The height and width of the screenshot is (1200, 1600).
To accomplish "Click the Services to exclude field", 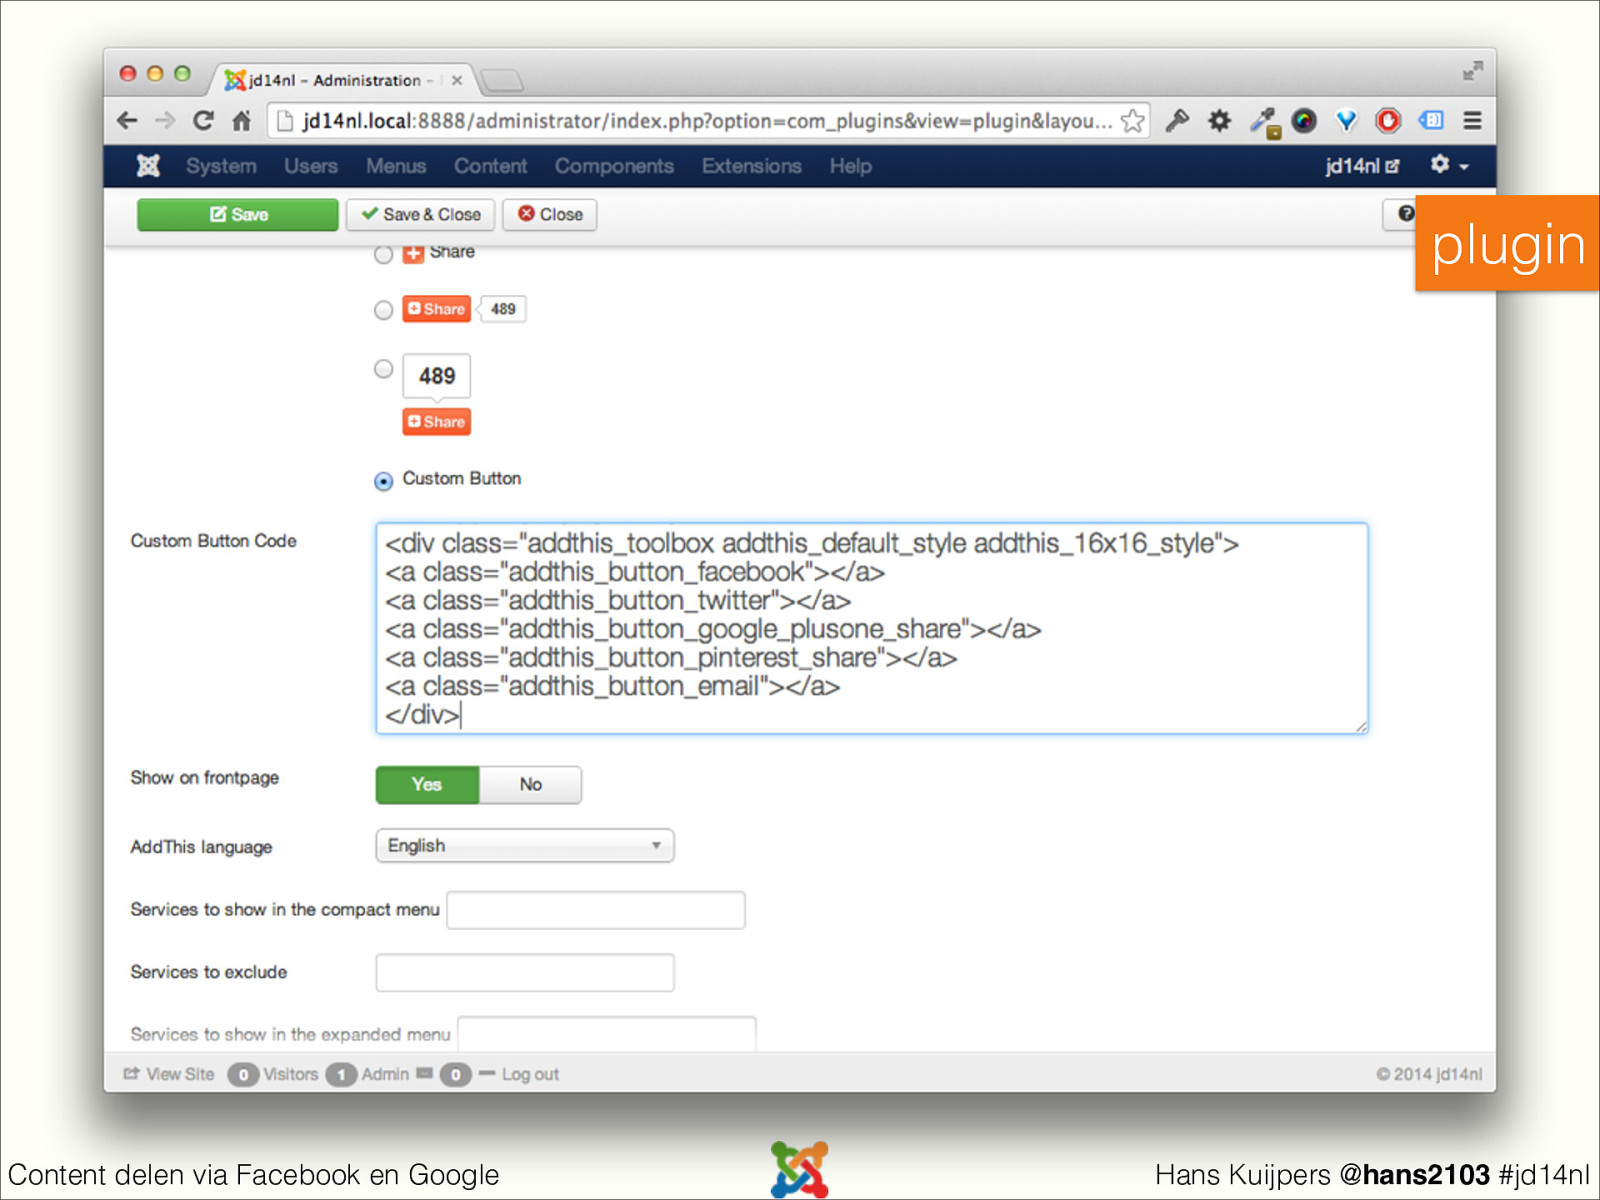I will coord(525,973).
